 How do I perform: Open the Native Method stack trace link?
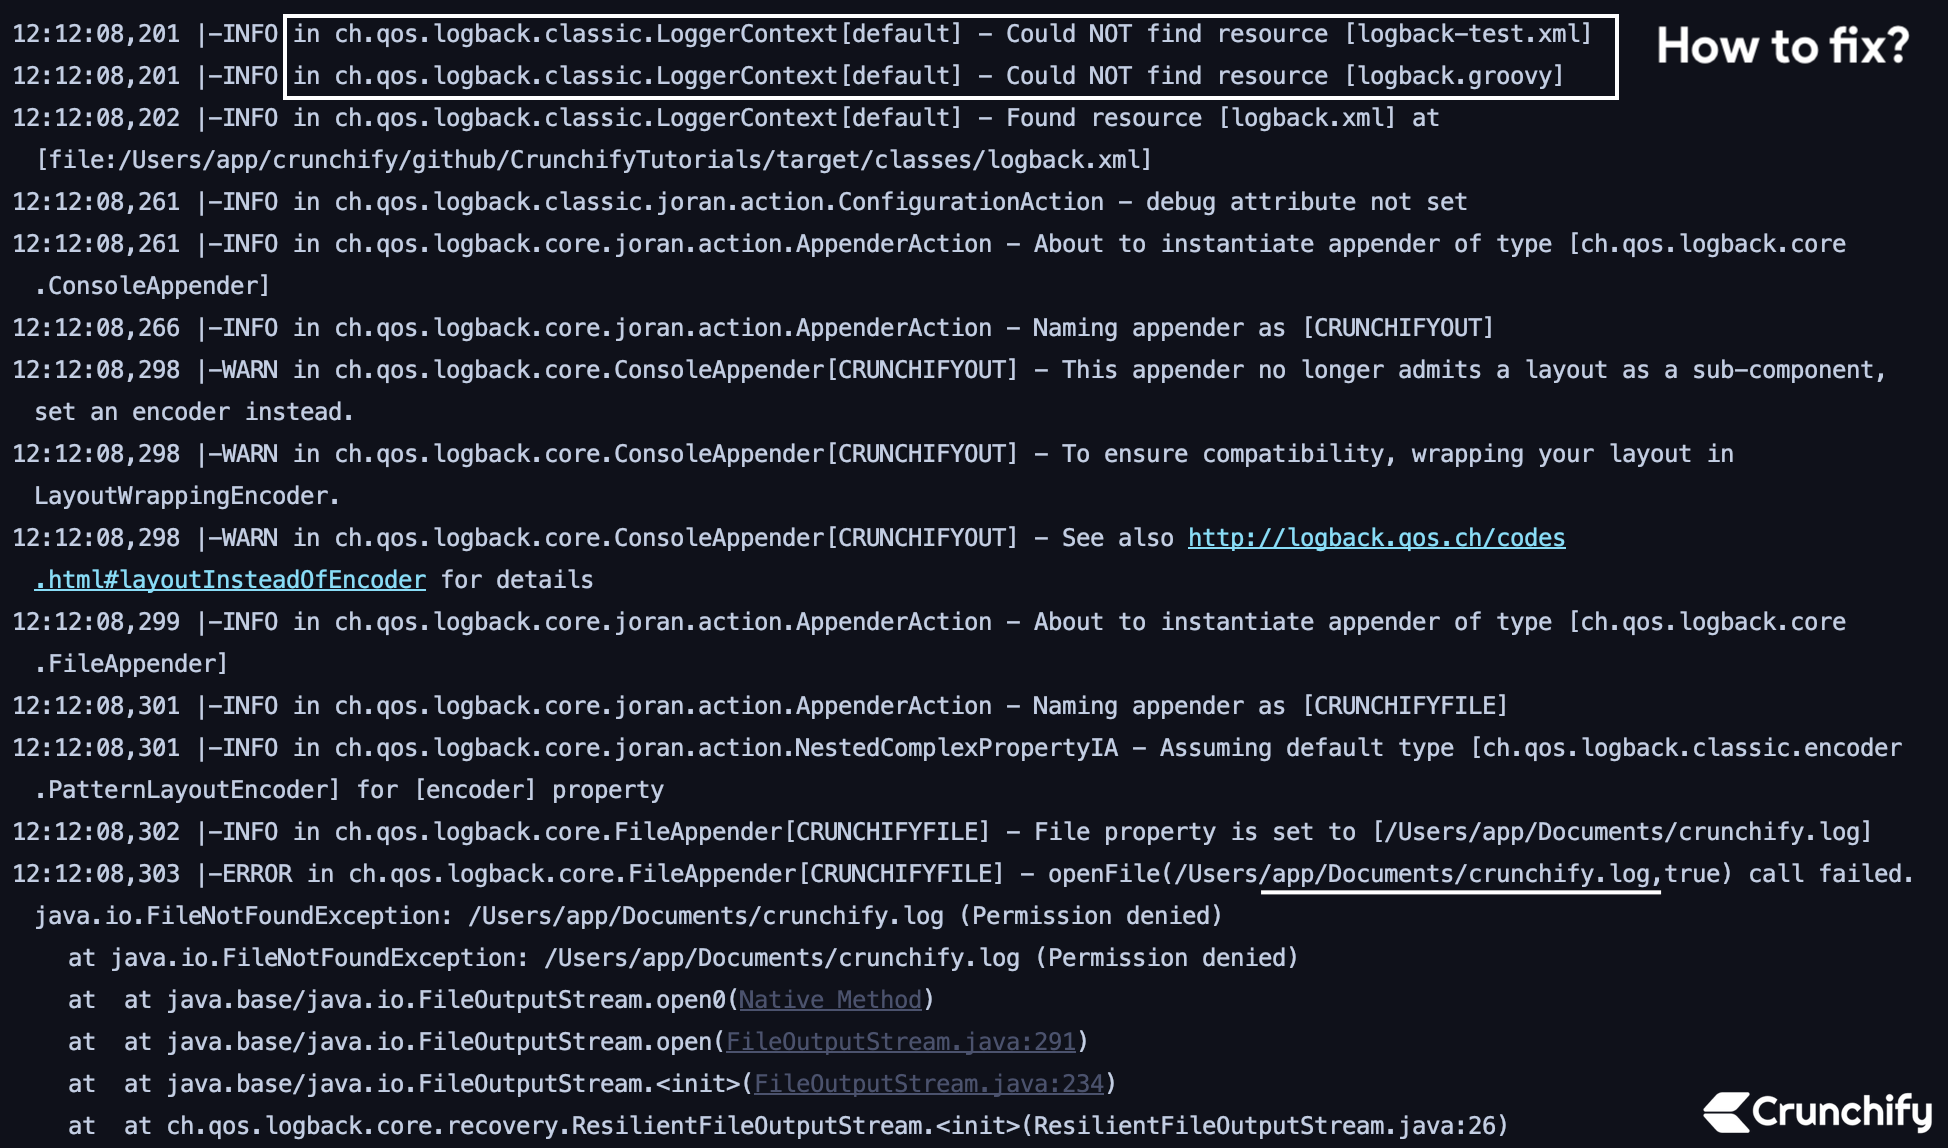click(x=830, y=999)
